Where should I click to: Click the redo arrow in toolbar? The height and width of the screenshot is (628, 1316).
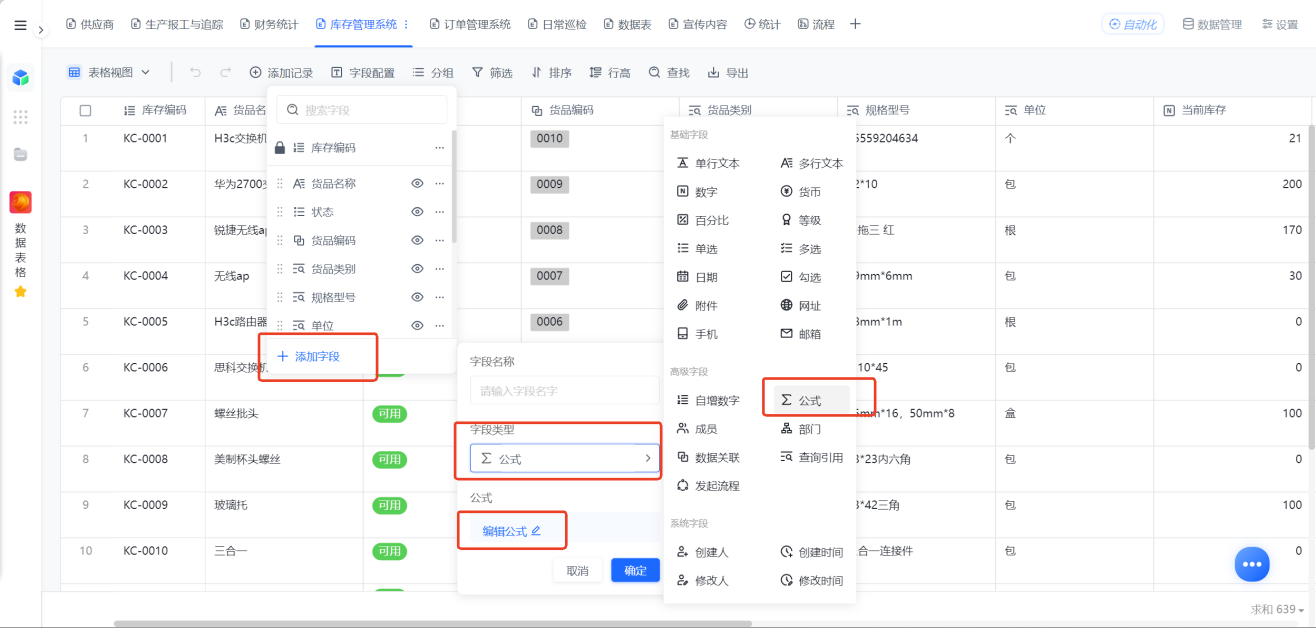click(x=226, y=73)
